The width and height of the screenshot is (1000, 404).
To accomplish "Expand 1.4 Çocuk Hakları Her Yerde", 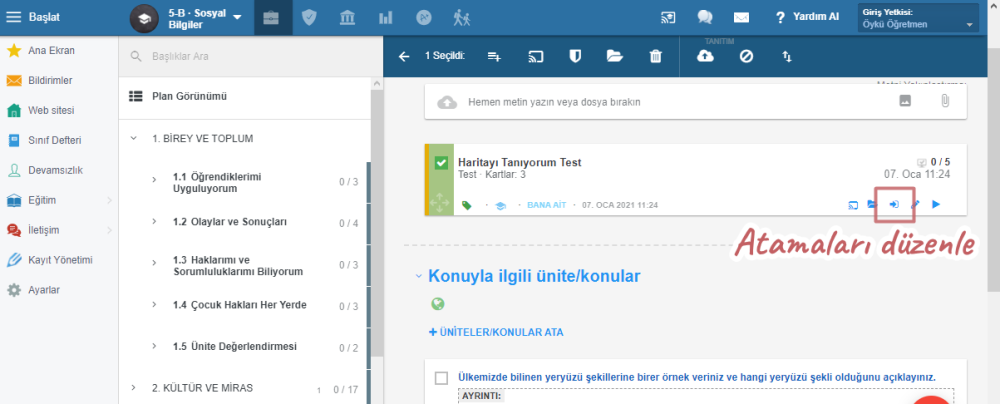I will 154,304.
